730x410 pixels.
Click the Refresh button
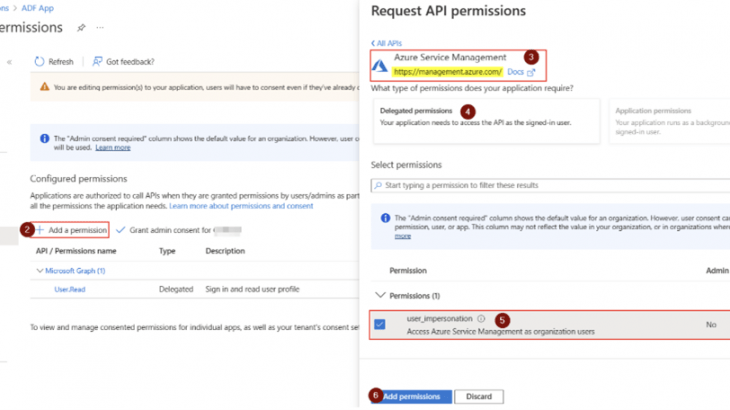click(x=54, y=61)
